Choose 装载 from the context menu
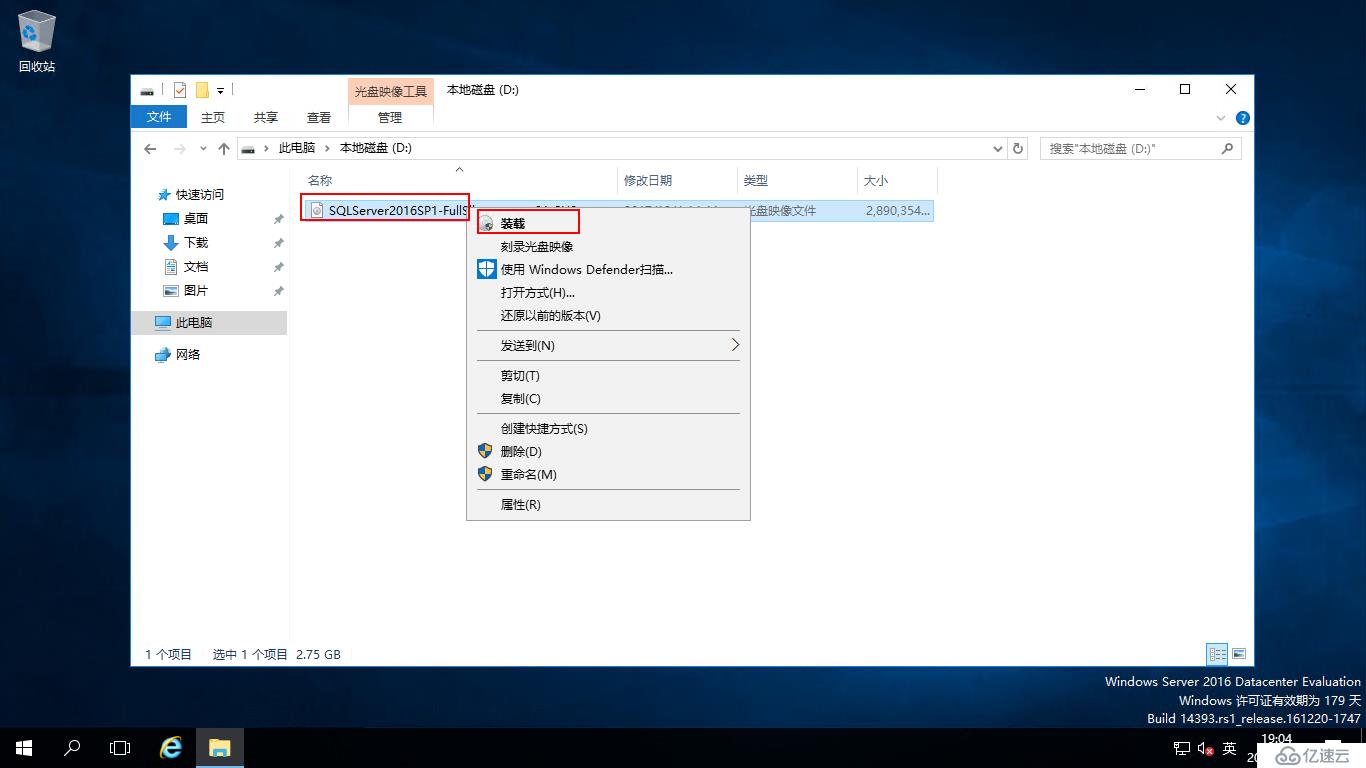Image resolution: width=1366 pixels, height=768 pixels. coord(608,224)
